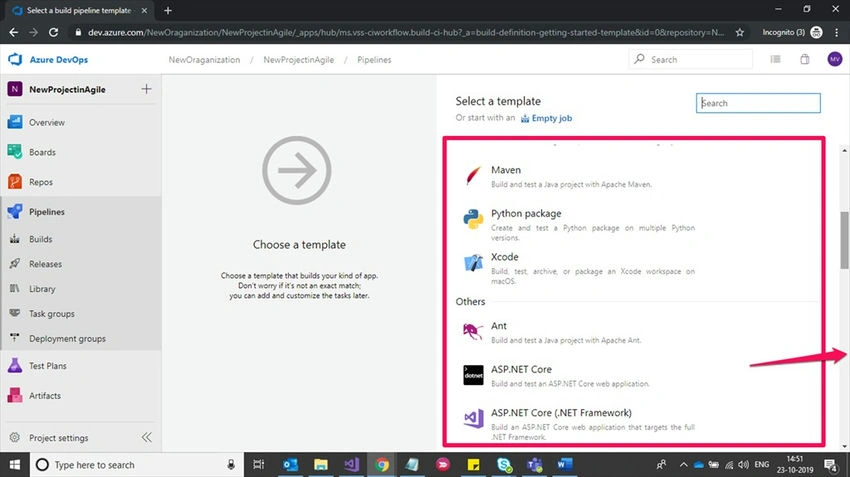Click the browser address bar URL
The height and width of the screenshot is (477, 850).
pyautogui.click(x=405, y=33)
